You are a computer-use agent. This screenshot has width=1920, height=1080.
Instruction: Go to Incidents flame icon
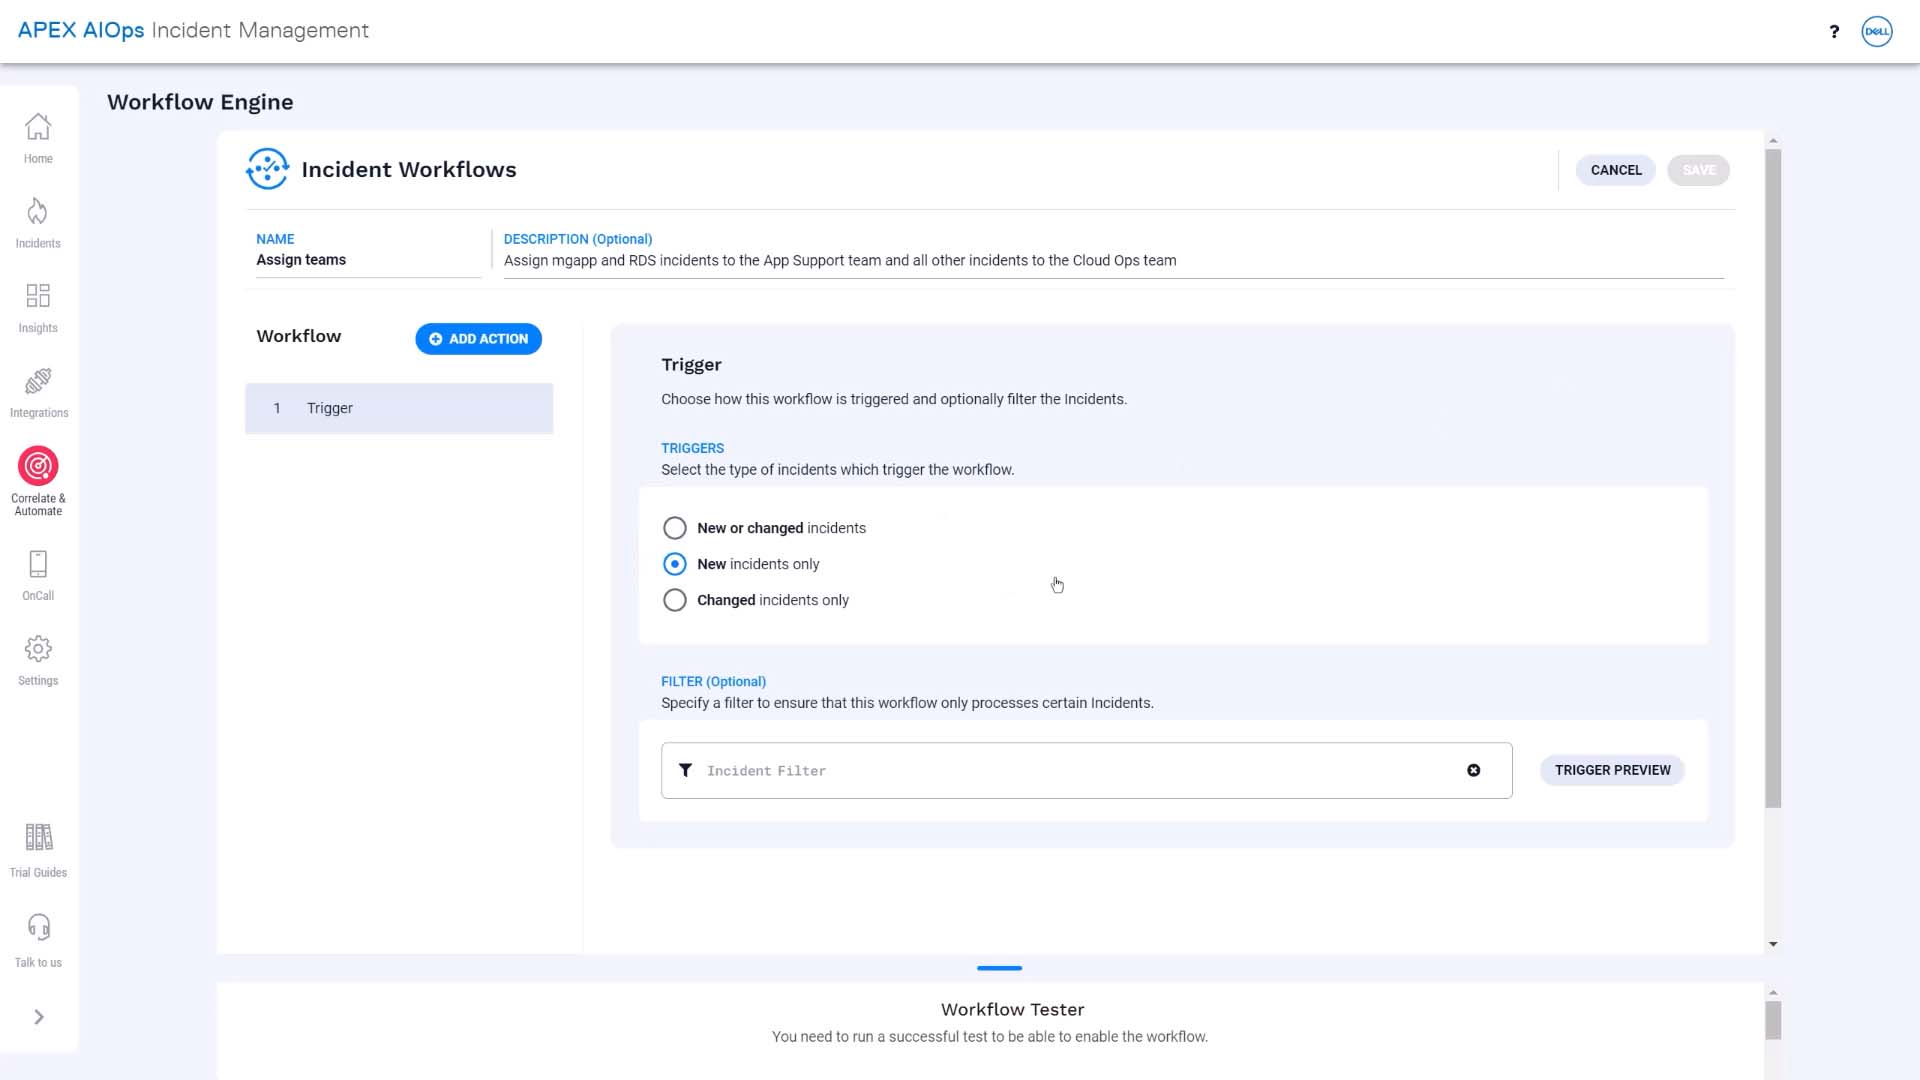(38, 212)
